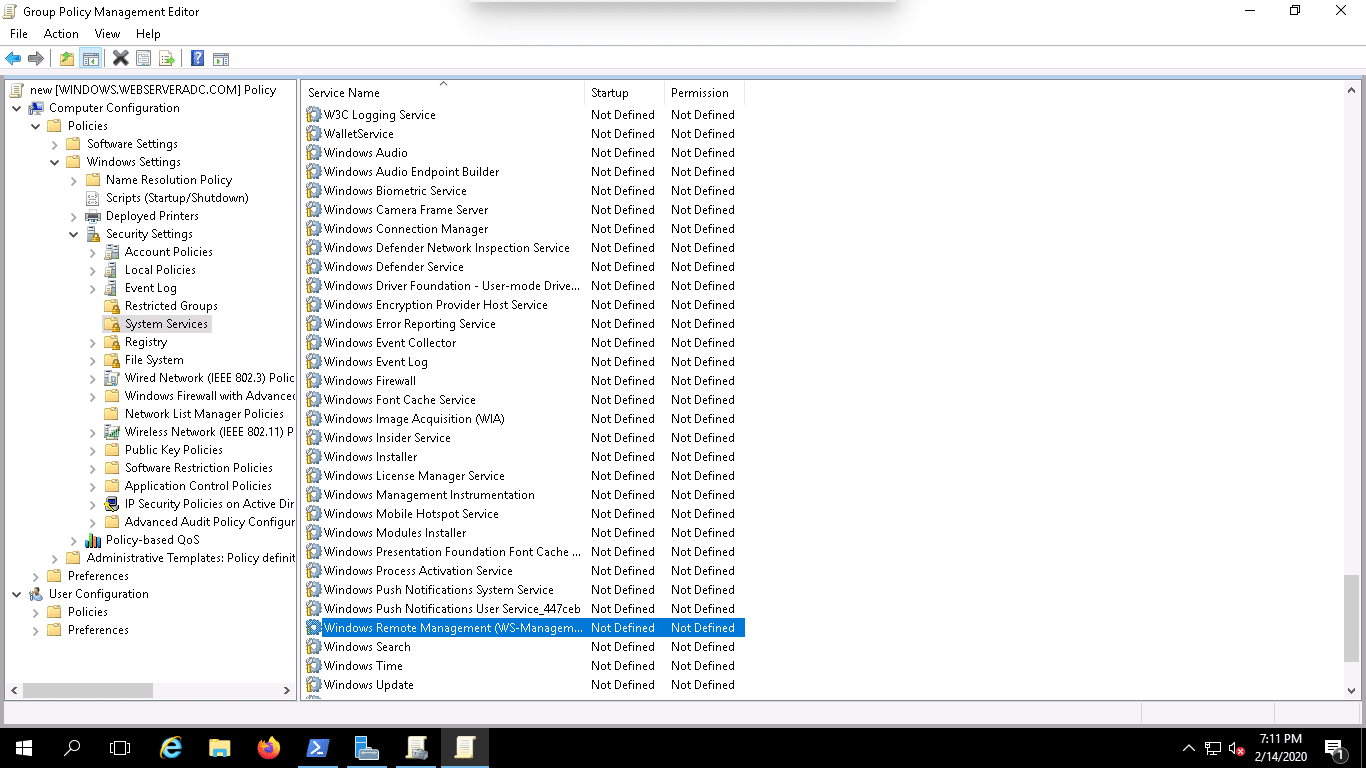Go up one level with the toolbar folder icon
The image size is (1366, 768).
click(x=66, y=59)
